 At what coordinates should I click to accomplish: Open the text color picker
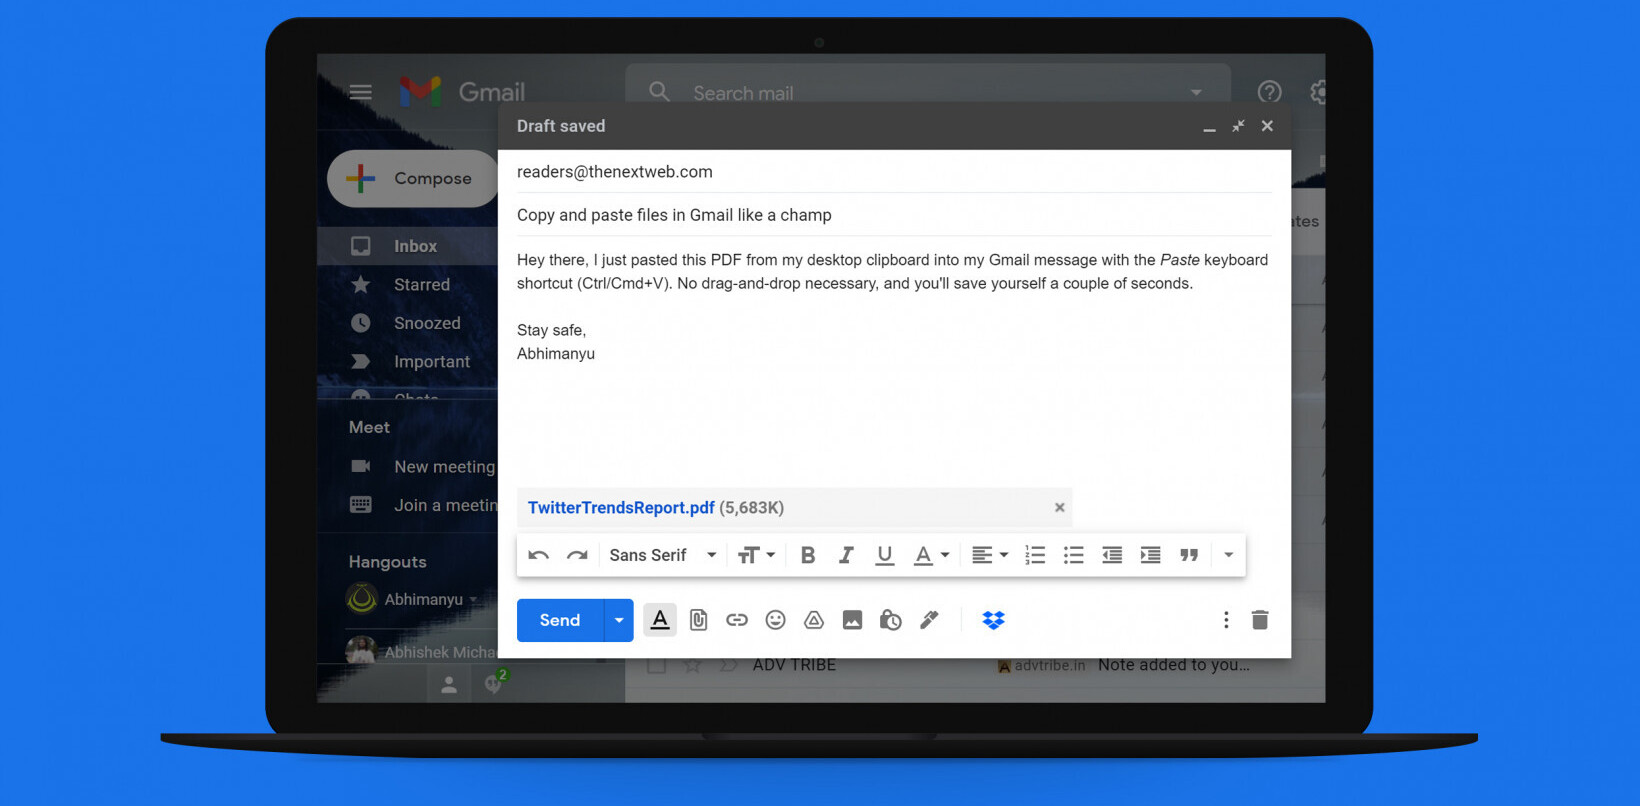(x=930, y=555)
